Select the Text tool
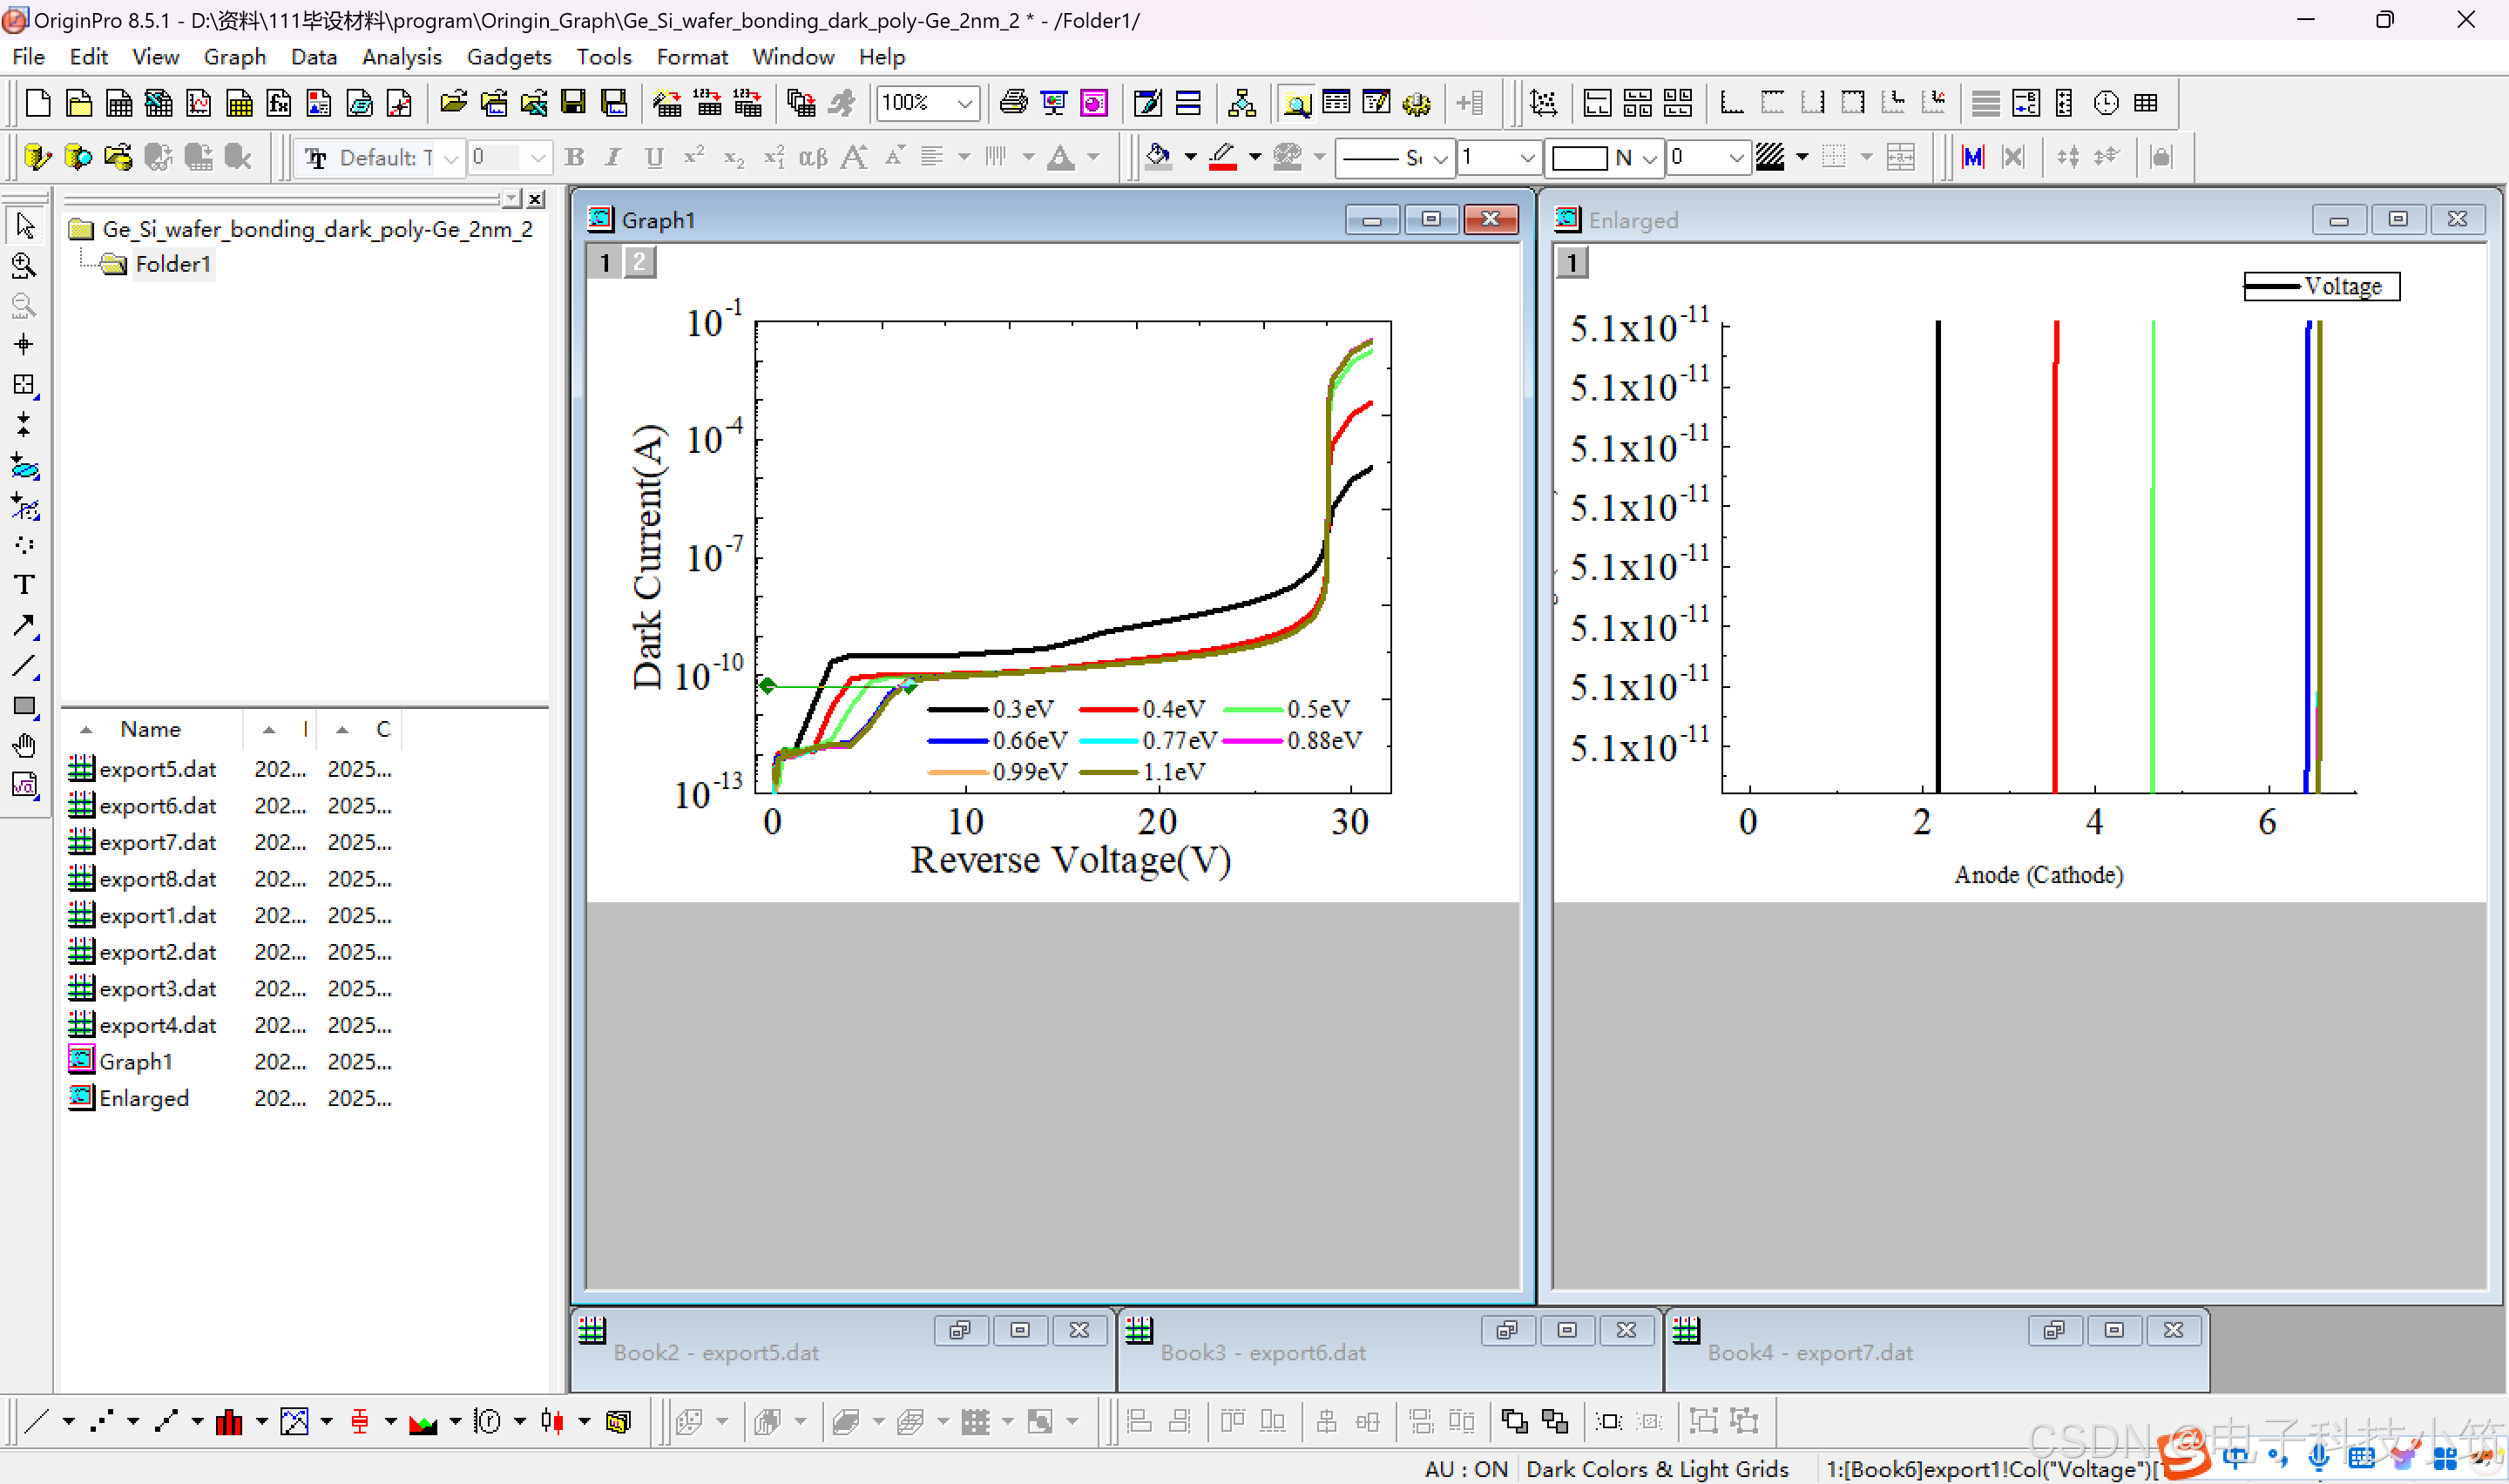 coord(24,584)
